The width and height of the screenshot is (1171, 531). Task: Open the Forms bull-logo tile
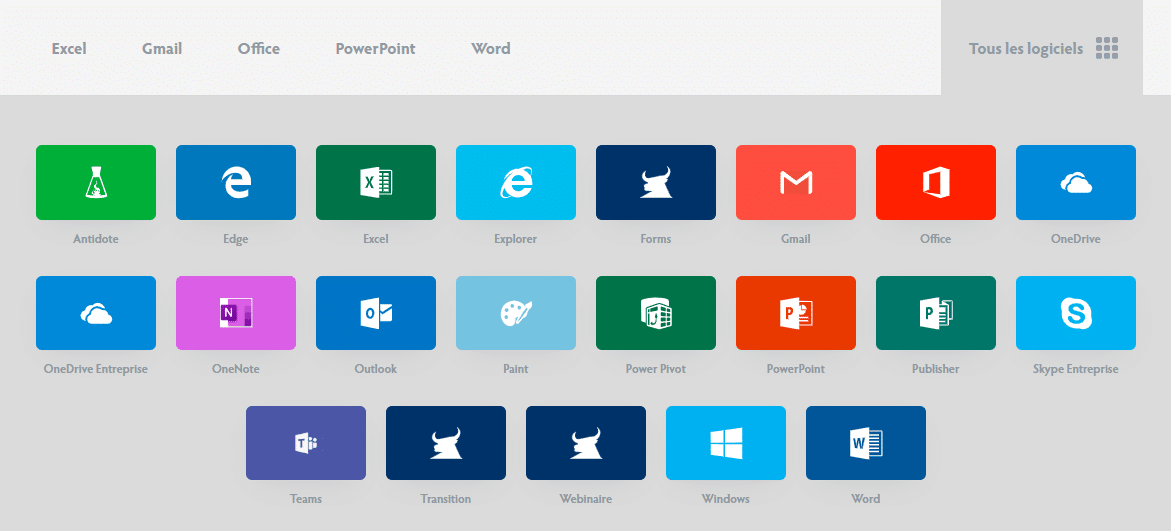point(656,182)
